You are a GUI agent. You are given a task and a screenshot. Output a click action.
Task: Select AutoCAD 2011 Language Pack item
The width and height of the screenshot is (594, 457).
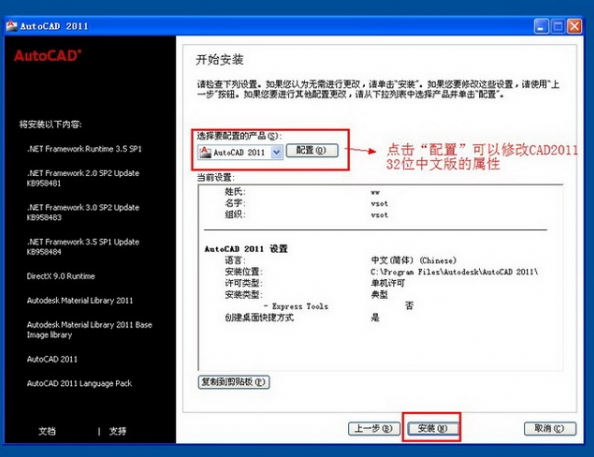pos(79,383)
